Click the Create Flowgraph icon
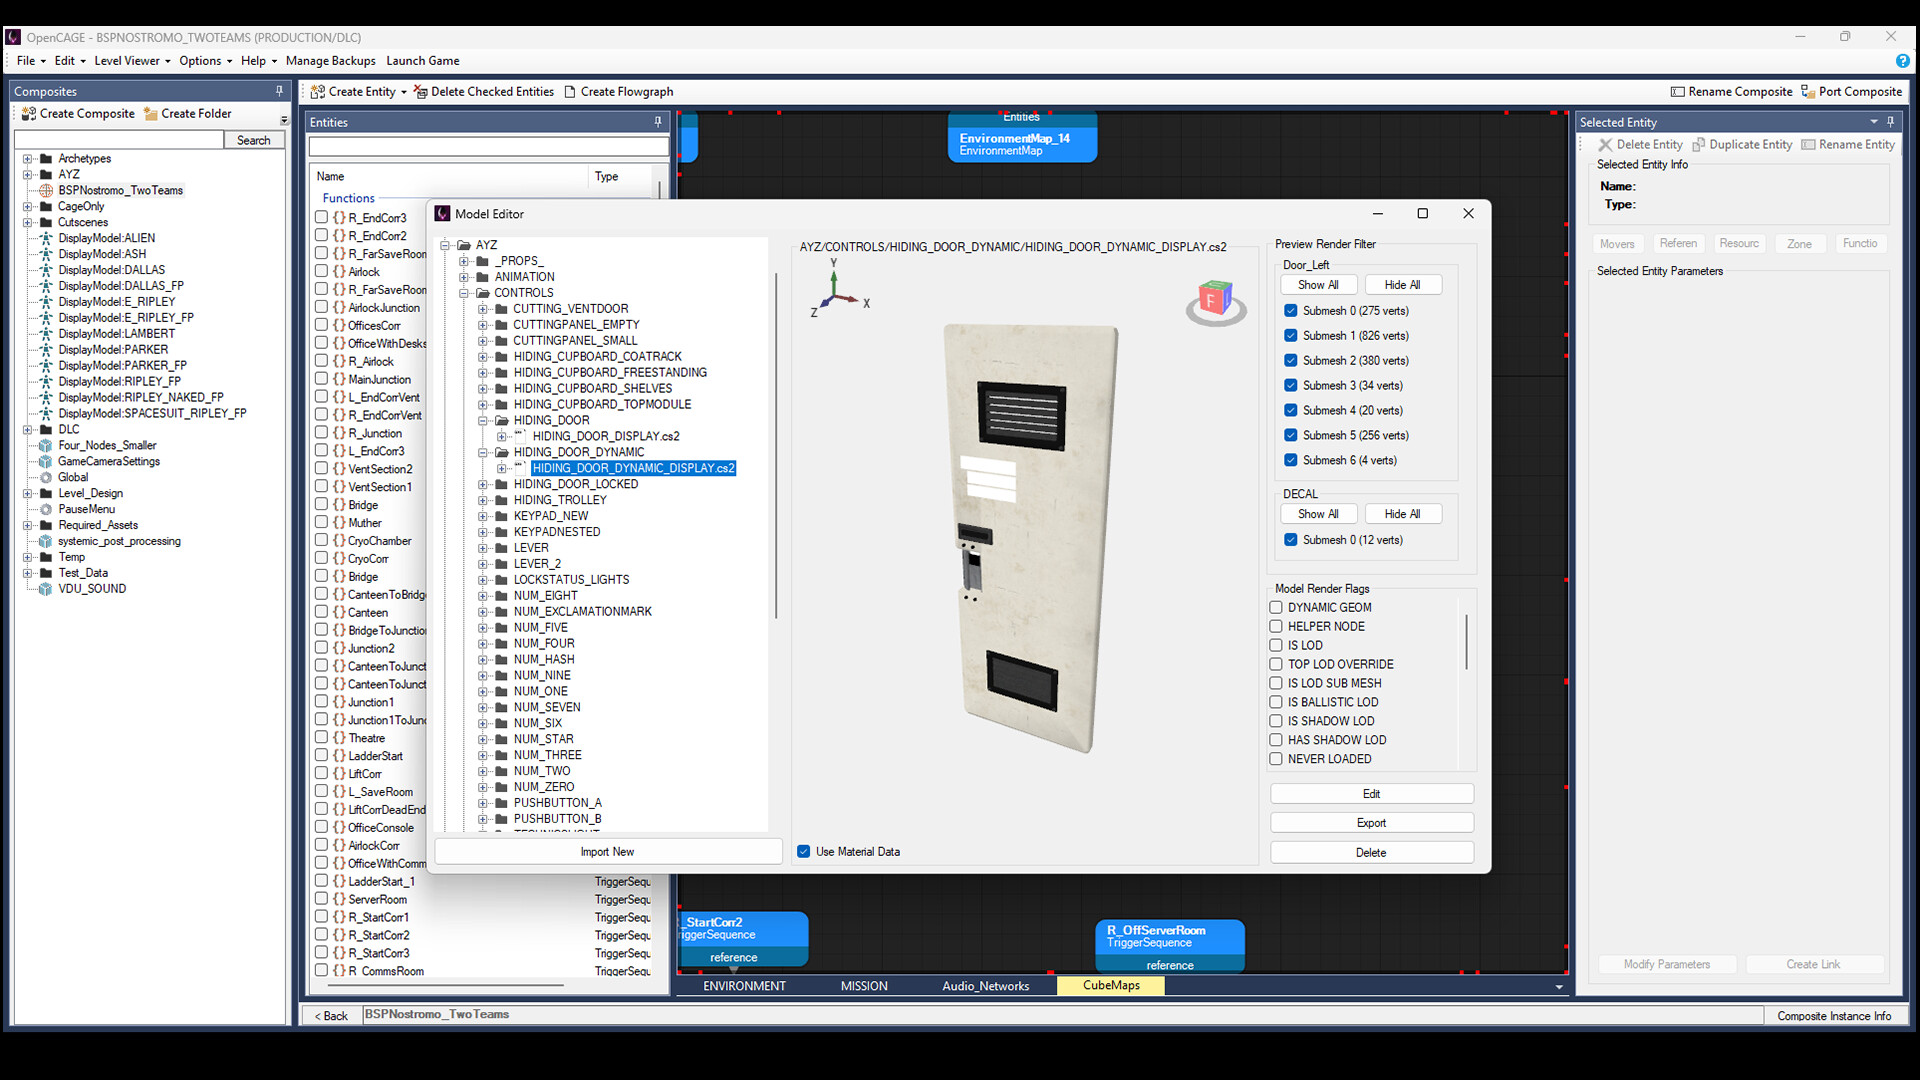The height and width of the screenshot is (1080, 1920). coord(570,92)
